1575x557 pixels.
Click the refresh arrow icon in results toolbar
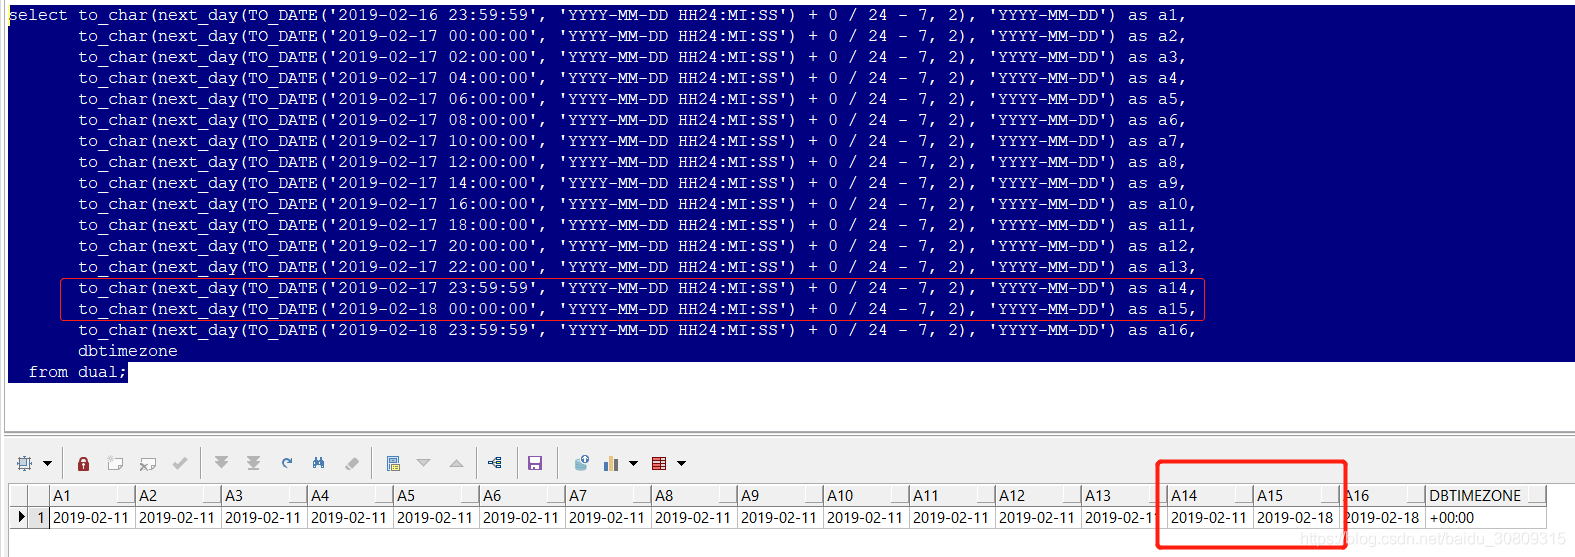(287, 463)
